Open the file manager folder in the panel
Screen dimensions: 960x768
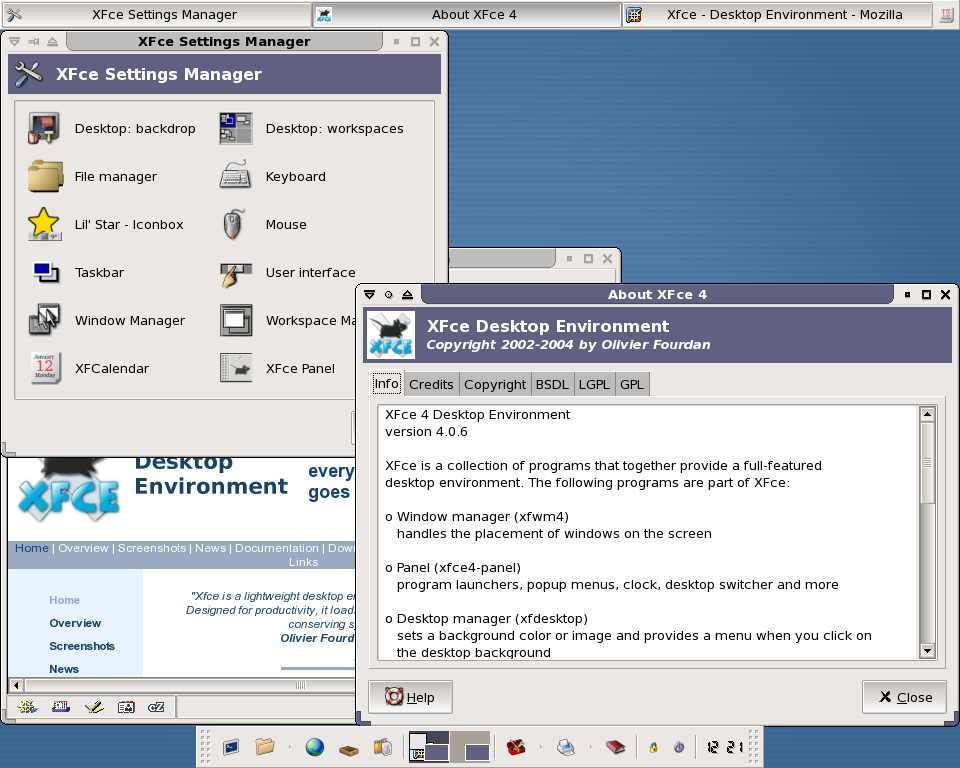pos(265,746)
